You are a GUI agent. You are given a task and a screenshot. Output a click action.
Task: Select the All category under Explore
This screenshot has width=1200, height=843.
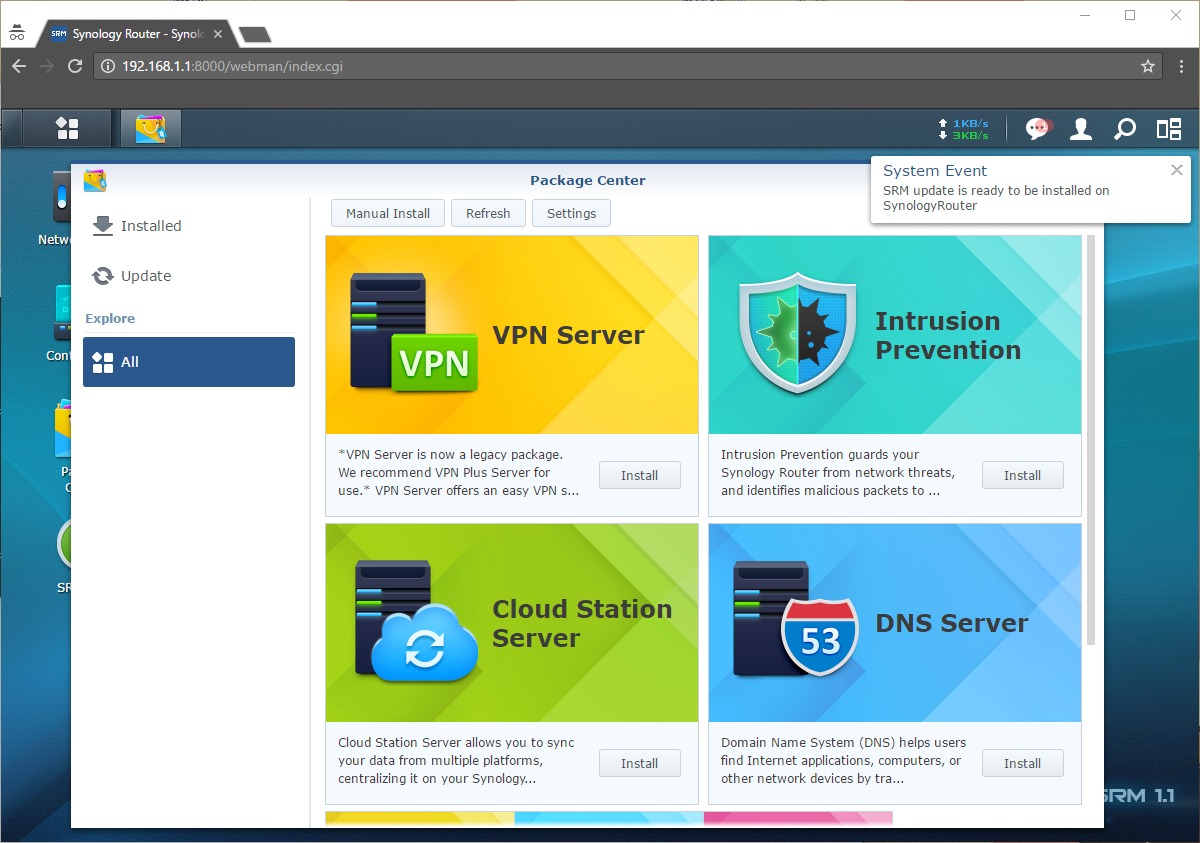189,362
